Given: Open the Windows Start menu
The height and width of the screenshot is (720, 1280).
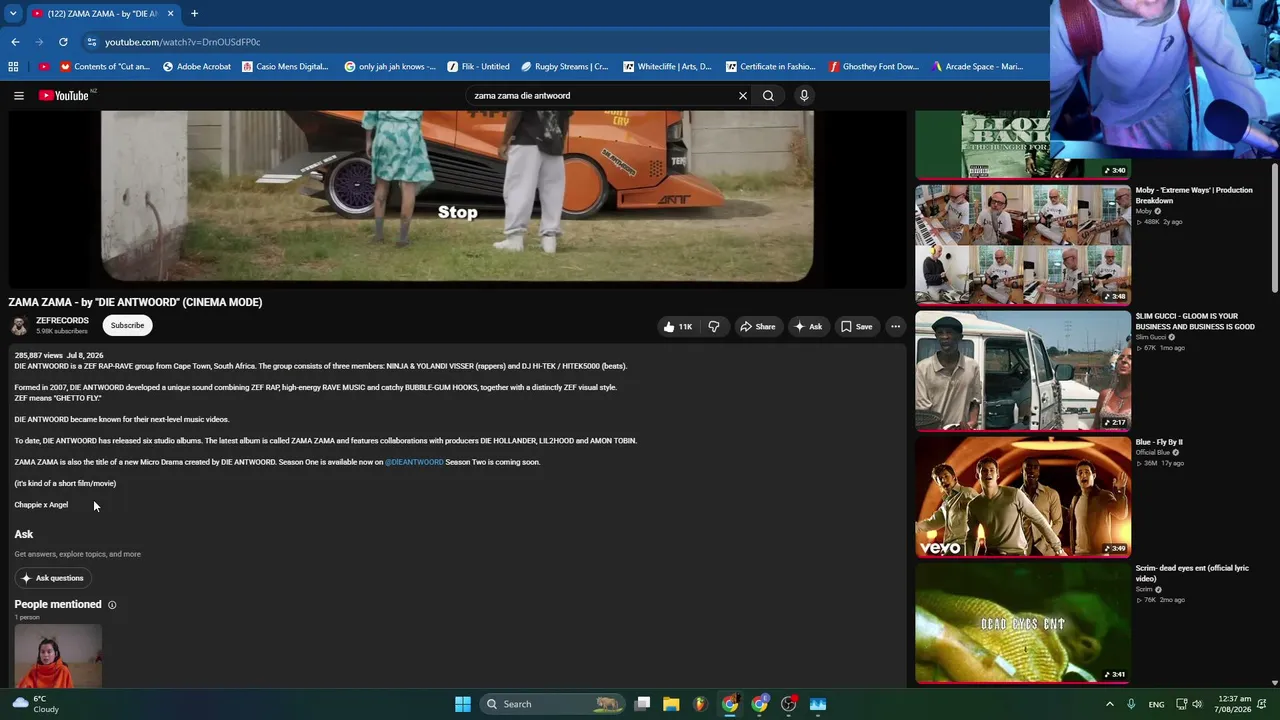Looking at the screenshot, I should coord(463,704).
